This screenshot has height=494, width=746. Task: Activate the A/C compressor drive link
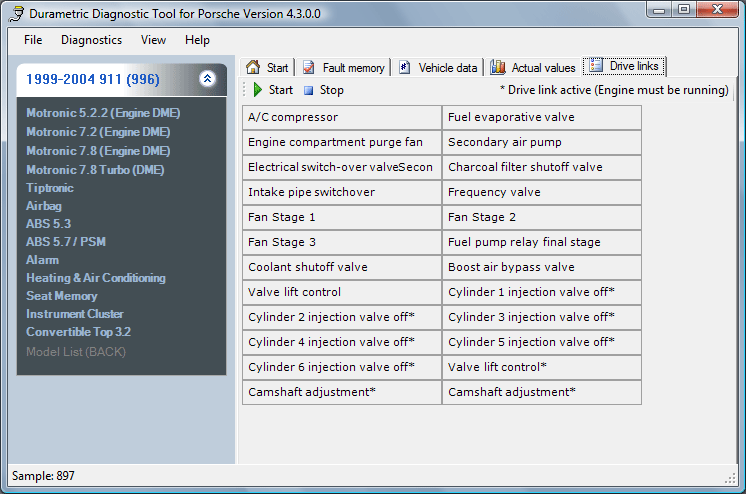pyautogui.click(x=342, y=117)
